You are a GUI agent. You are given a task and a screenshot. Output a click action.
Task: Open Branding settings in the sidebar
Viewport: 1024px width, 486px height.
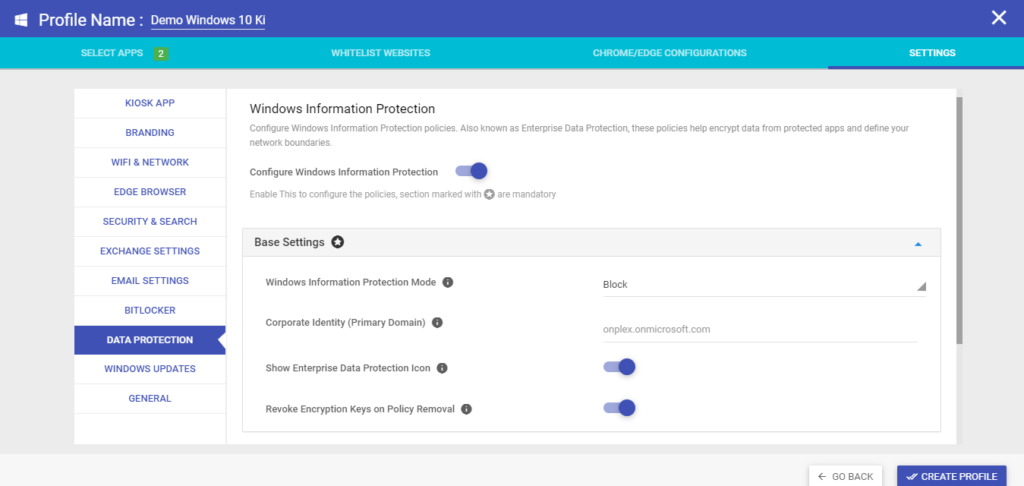[x=150, y=133]
